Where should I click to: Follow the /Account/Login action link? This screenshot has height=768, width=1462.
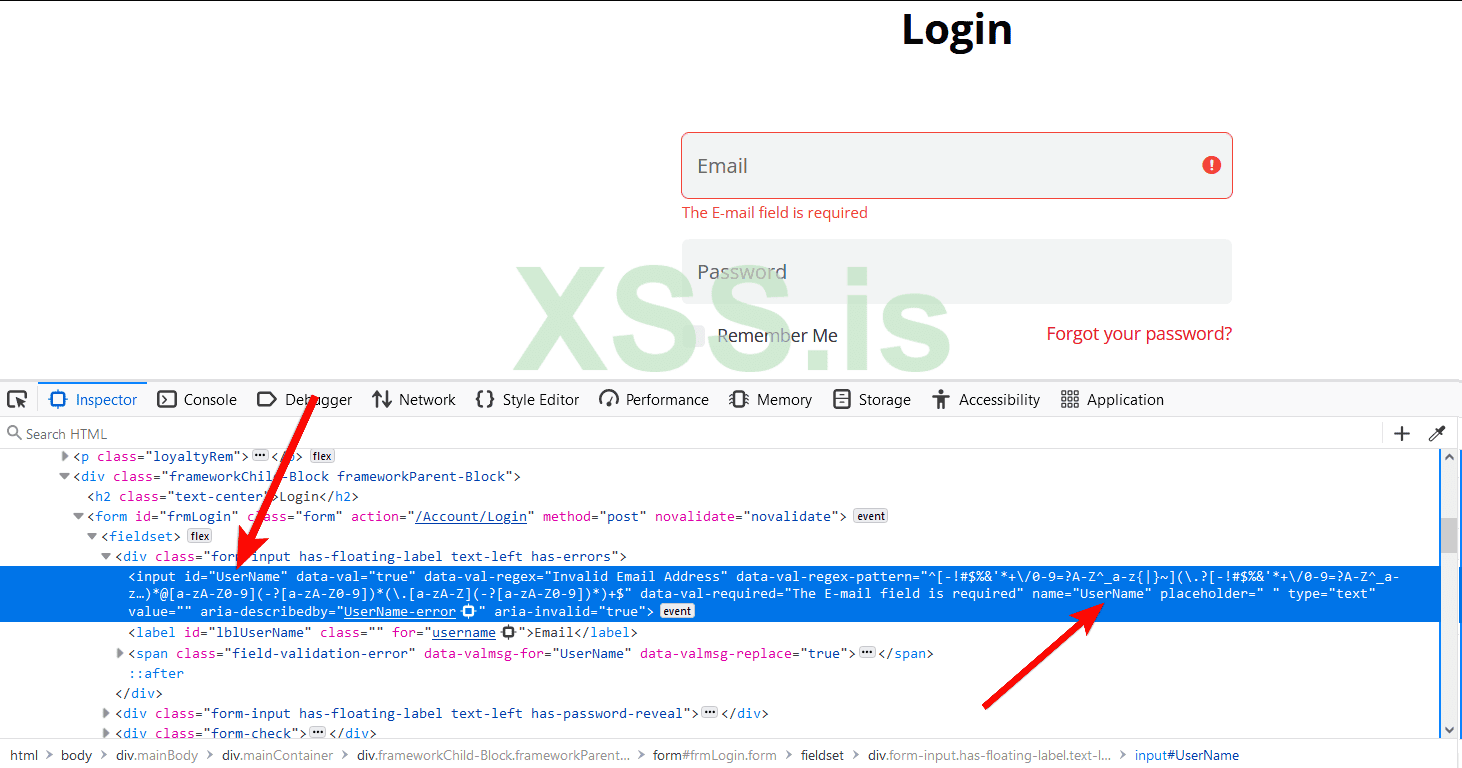point(471,516)
